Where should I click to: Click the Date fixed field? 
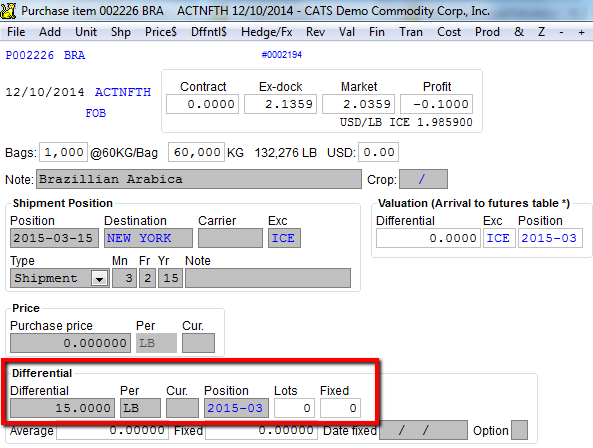[x=424, y=430]
